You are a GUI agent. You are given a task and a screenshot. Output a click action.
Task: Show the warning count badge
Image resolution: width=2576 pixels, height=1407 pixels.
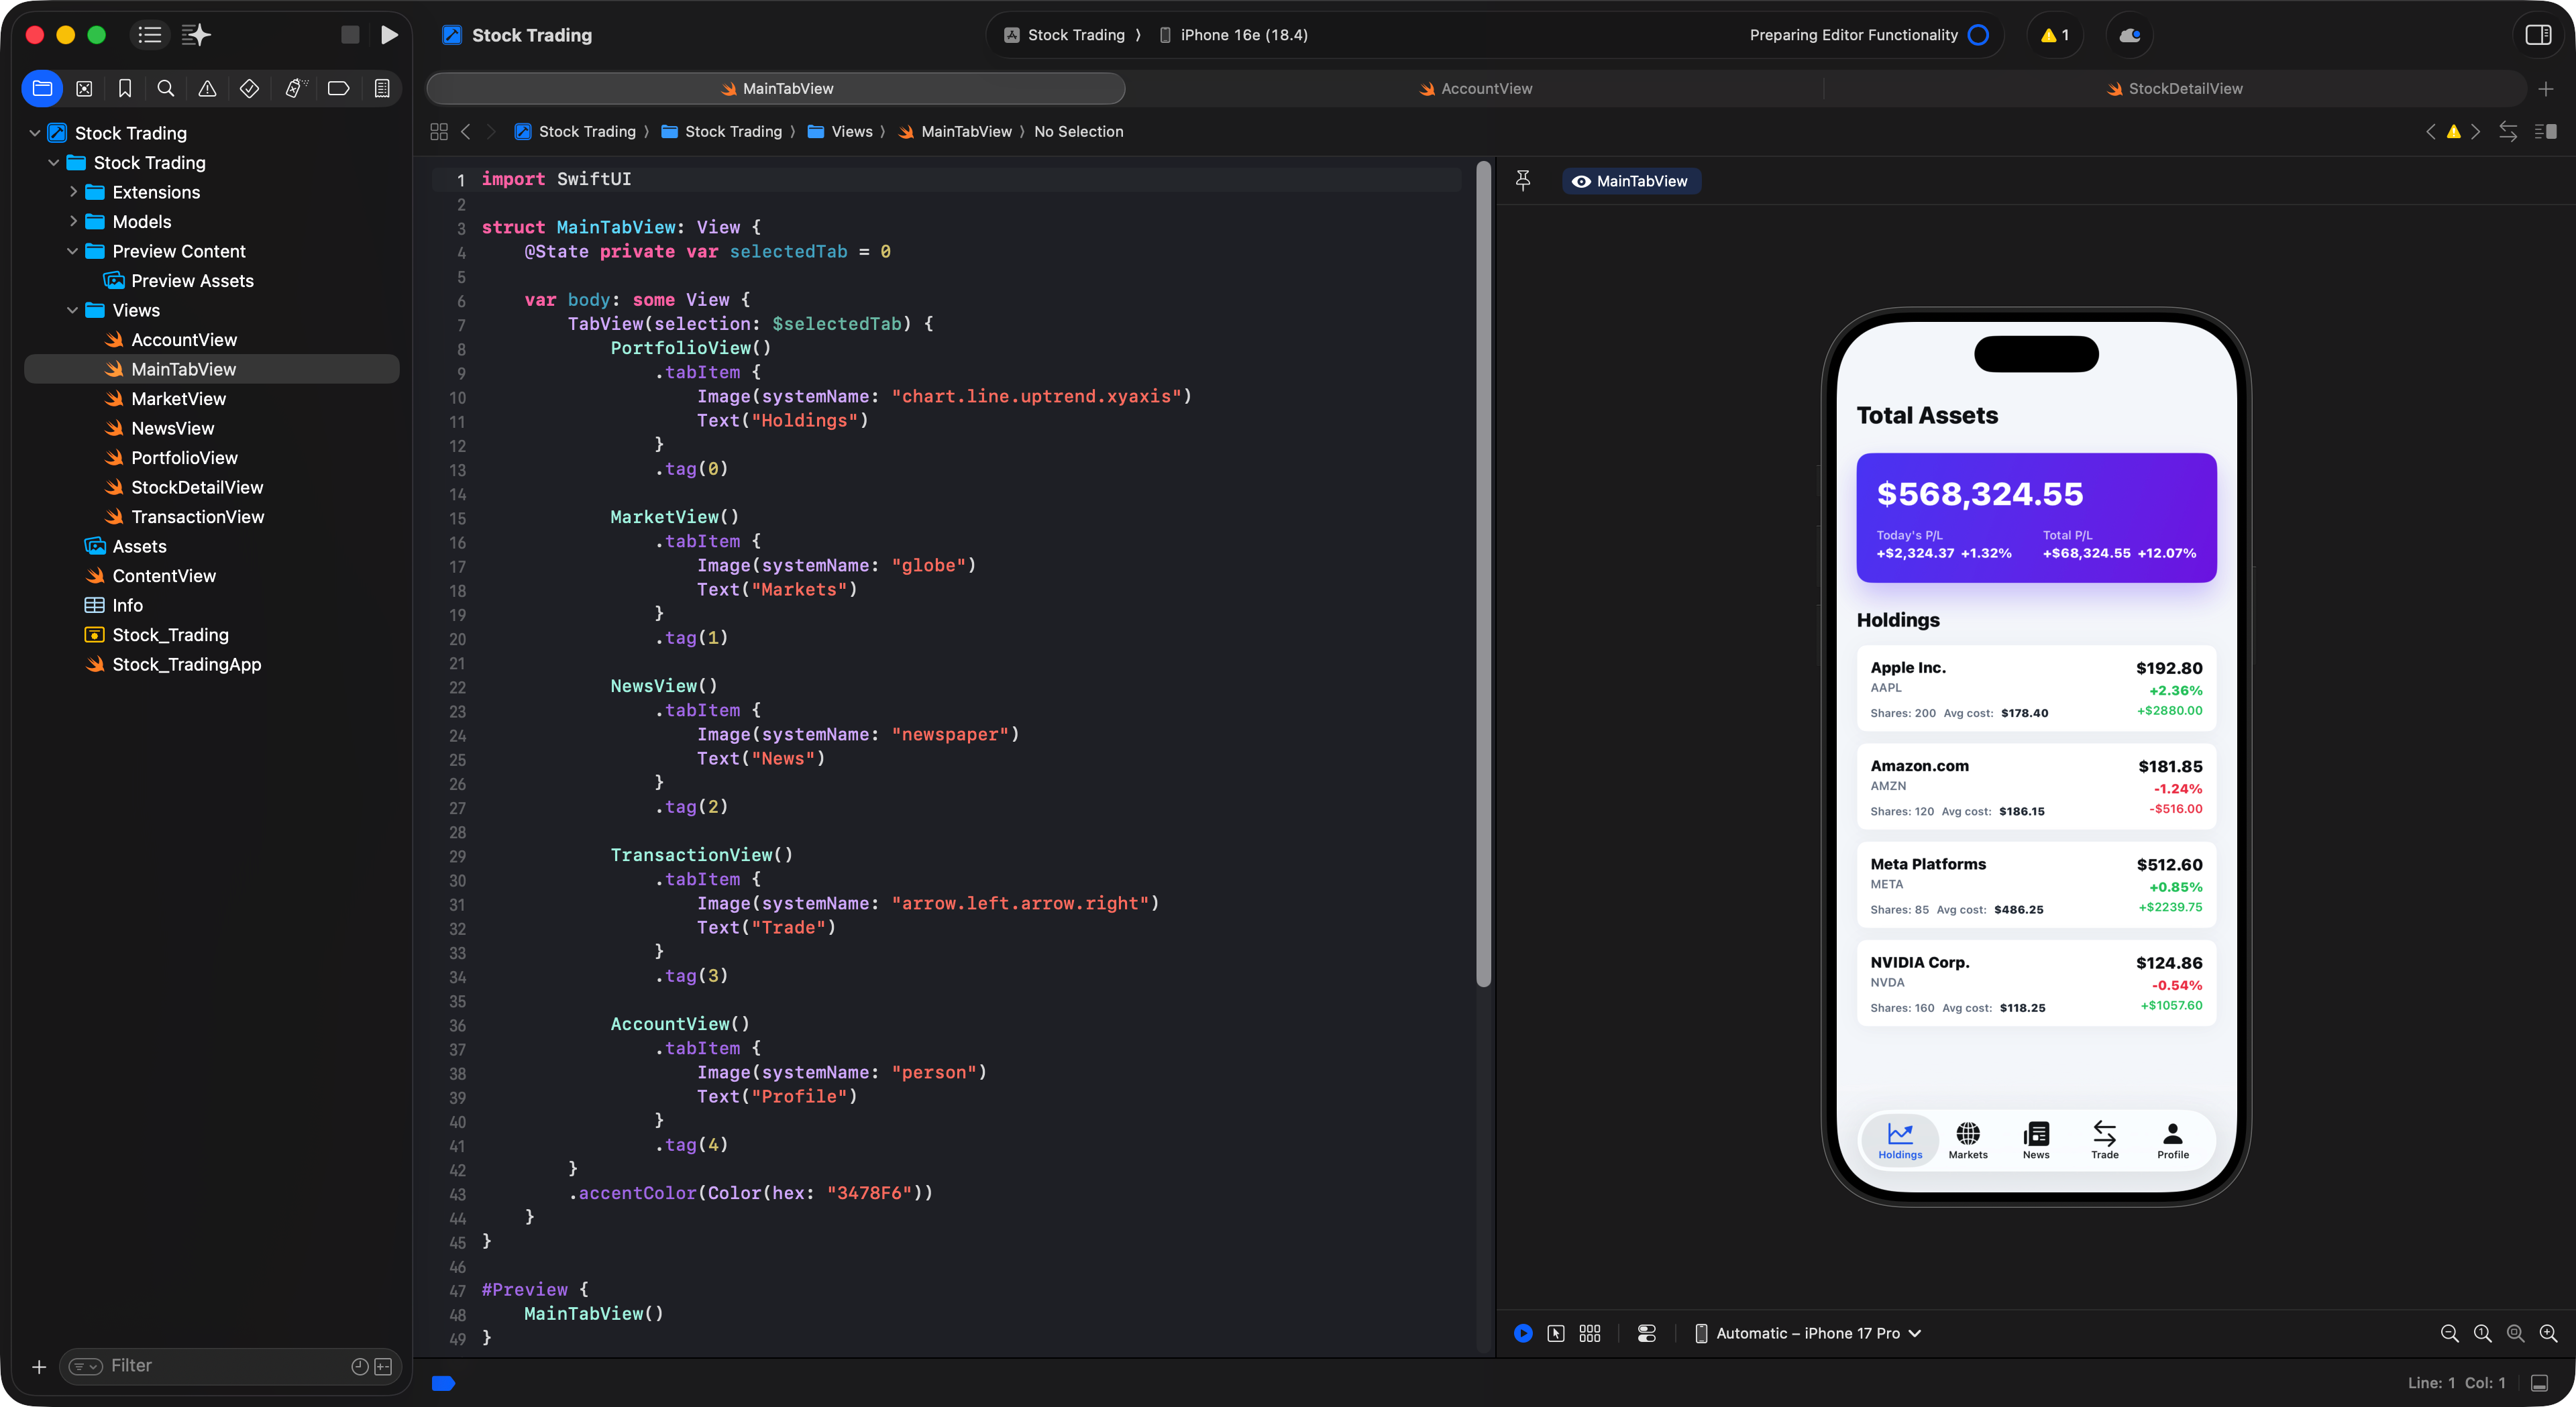(x=2055, y=35)
